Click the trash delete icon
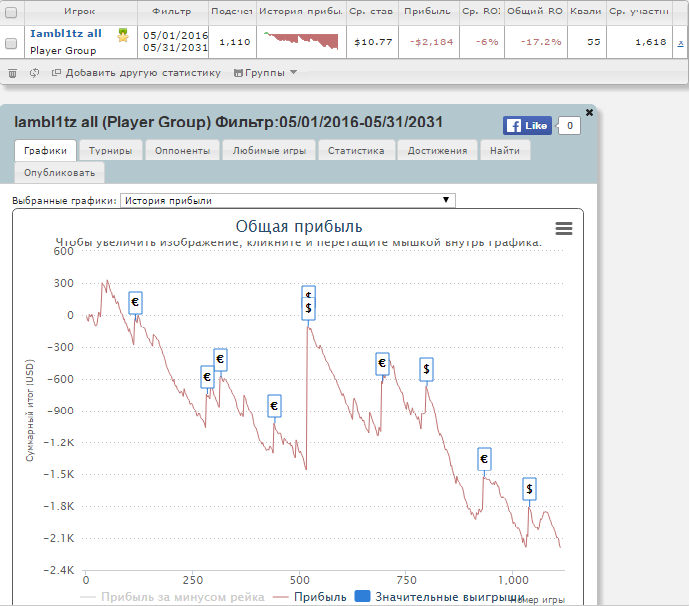 pos(12,73)
